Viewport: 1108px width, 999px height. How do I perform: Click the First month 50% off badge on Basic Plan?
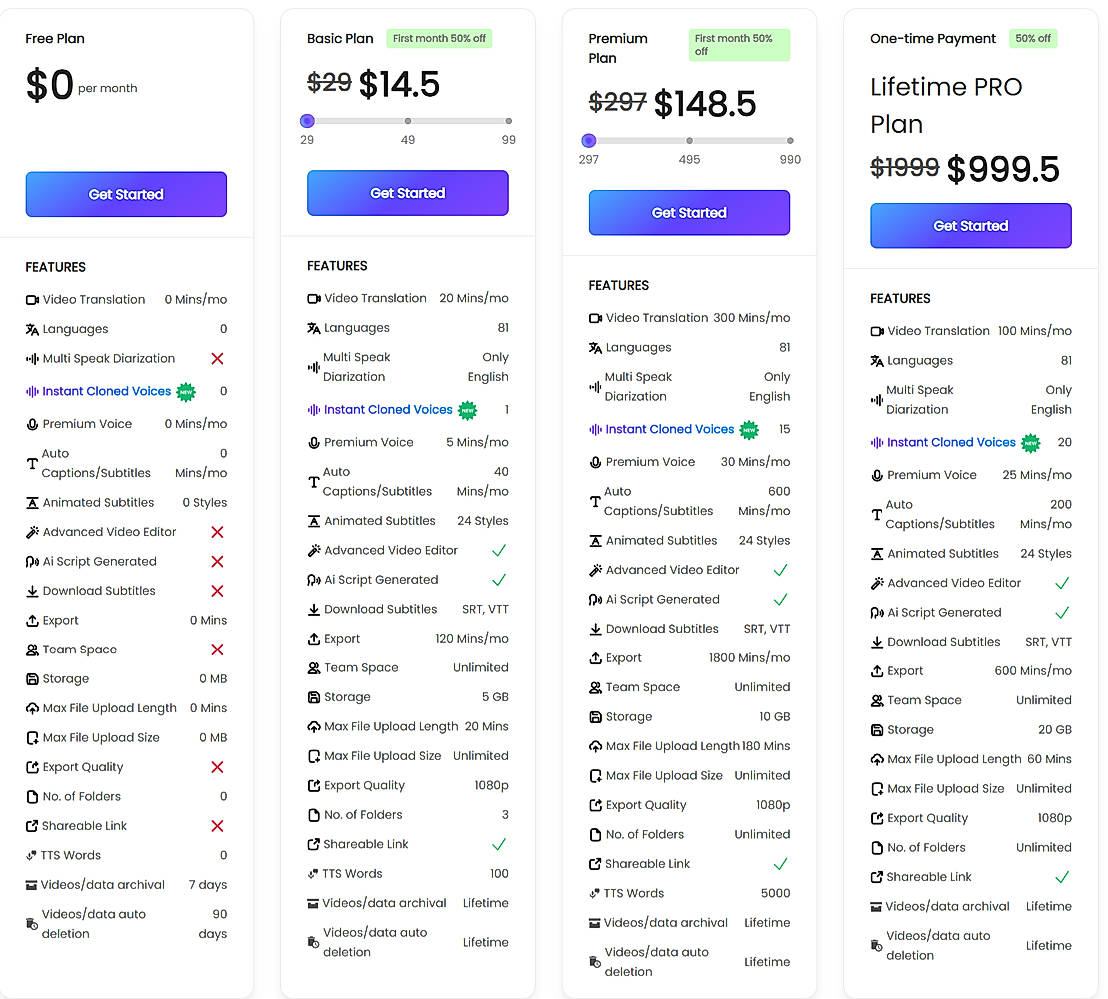pos(439,38)
